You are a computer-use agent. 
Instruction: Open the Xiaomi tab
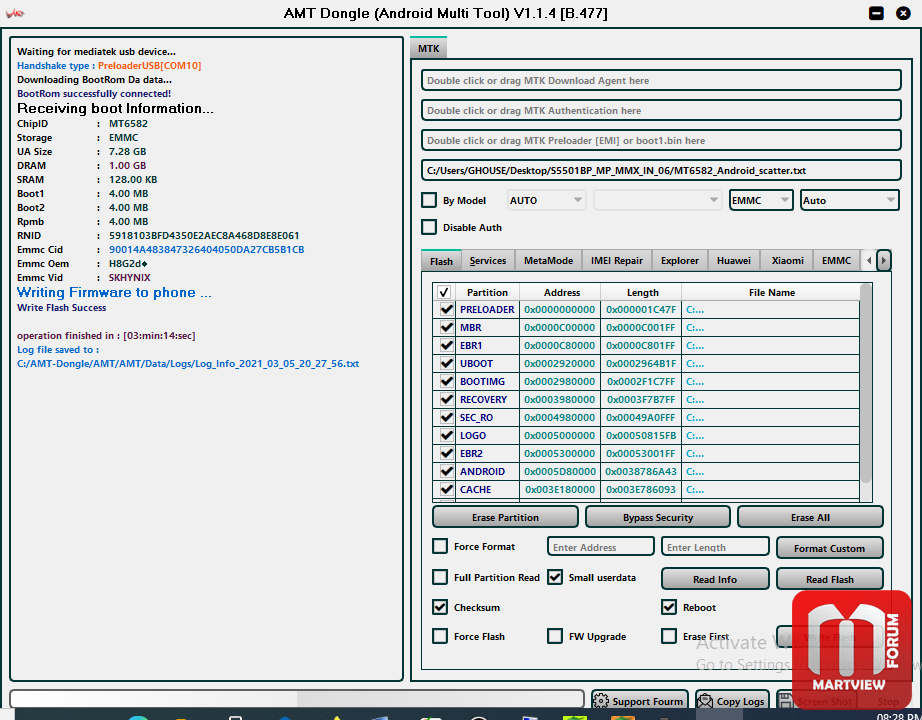[x=787, y=261]
